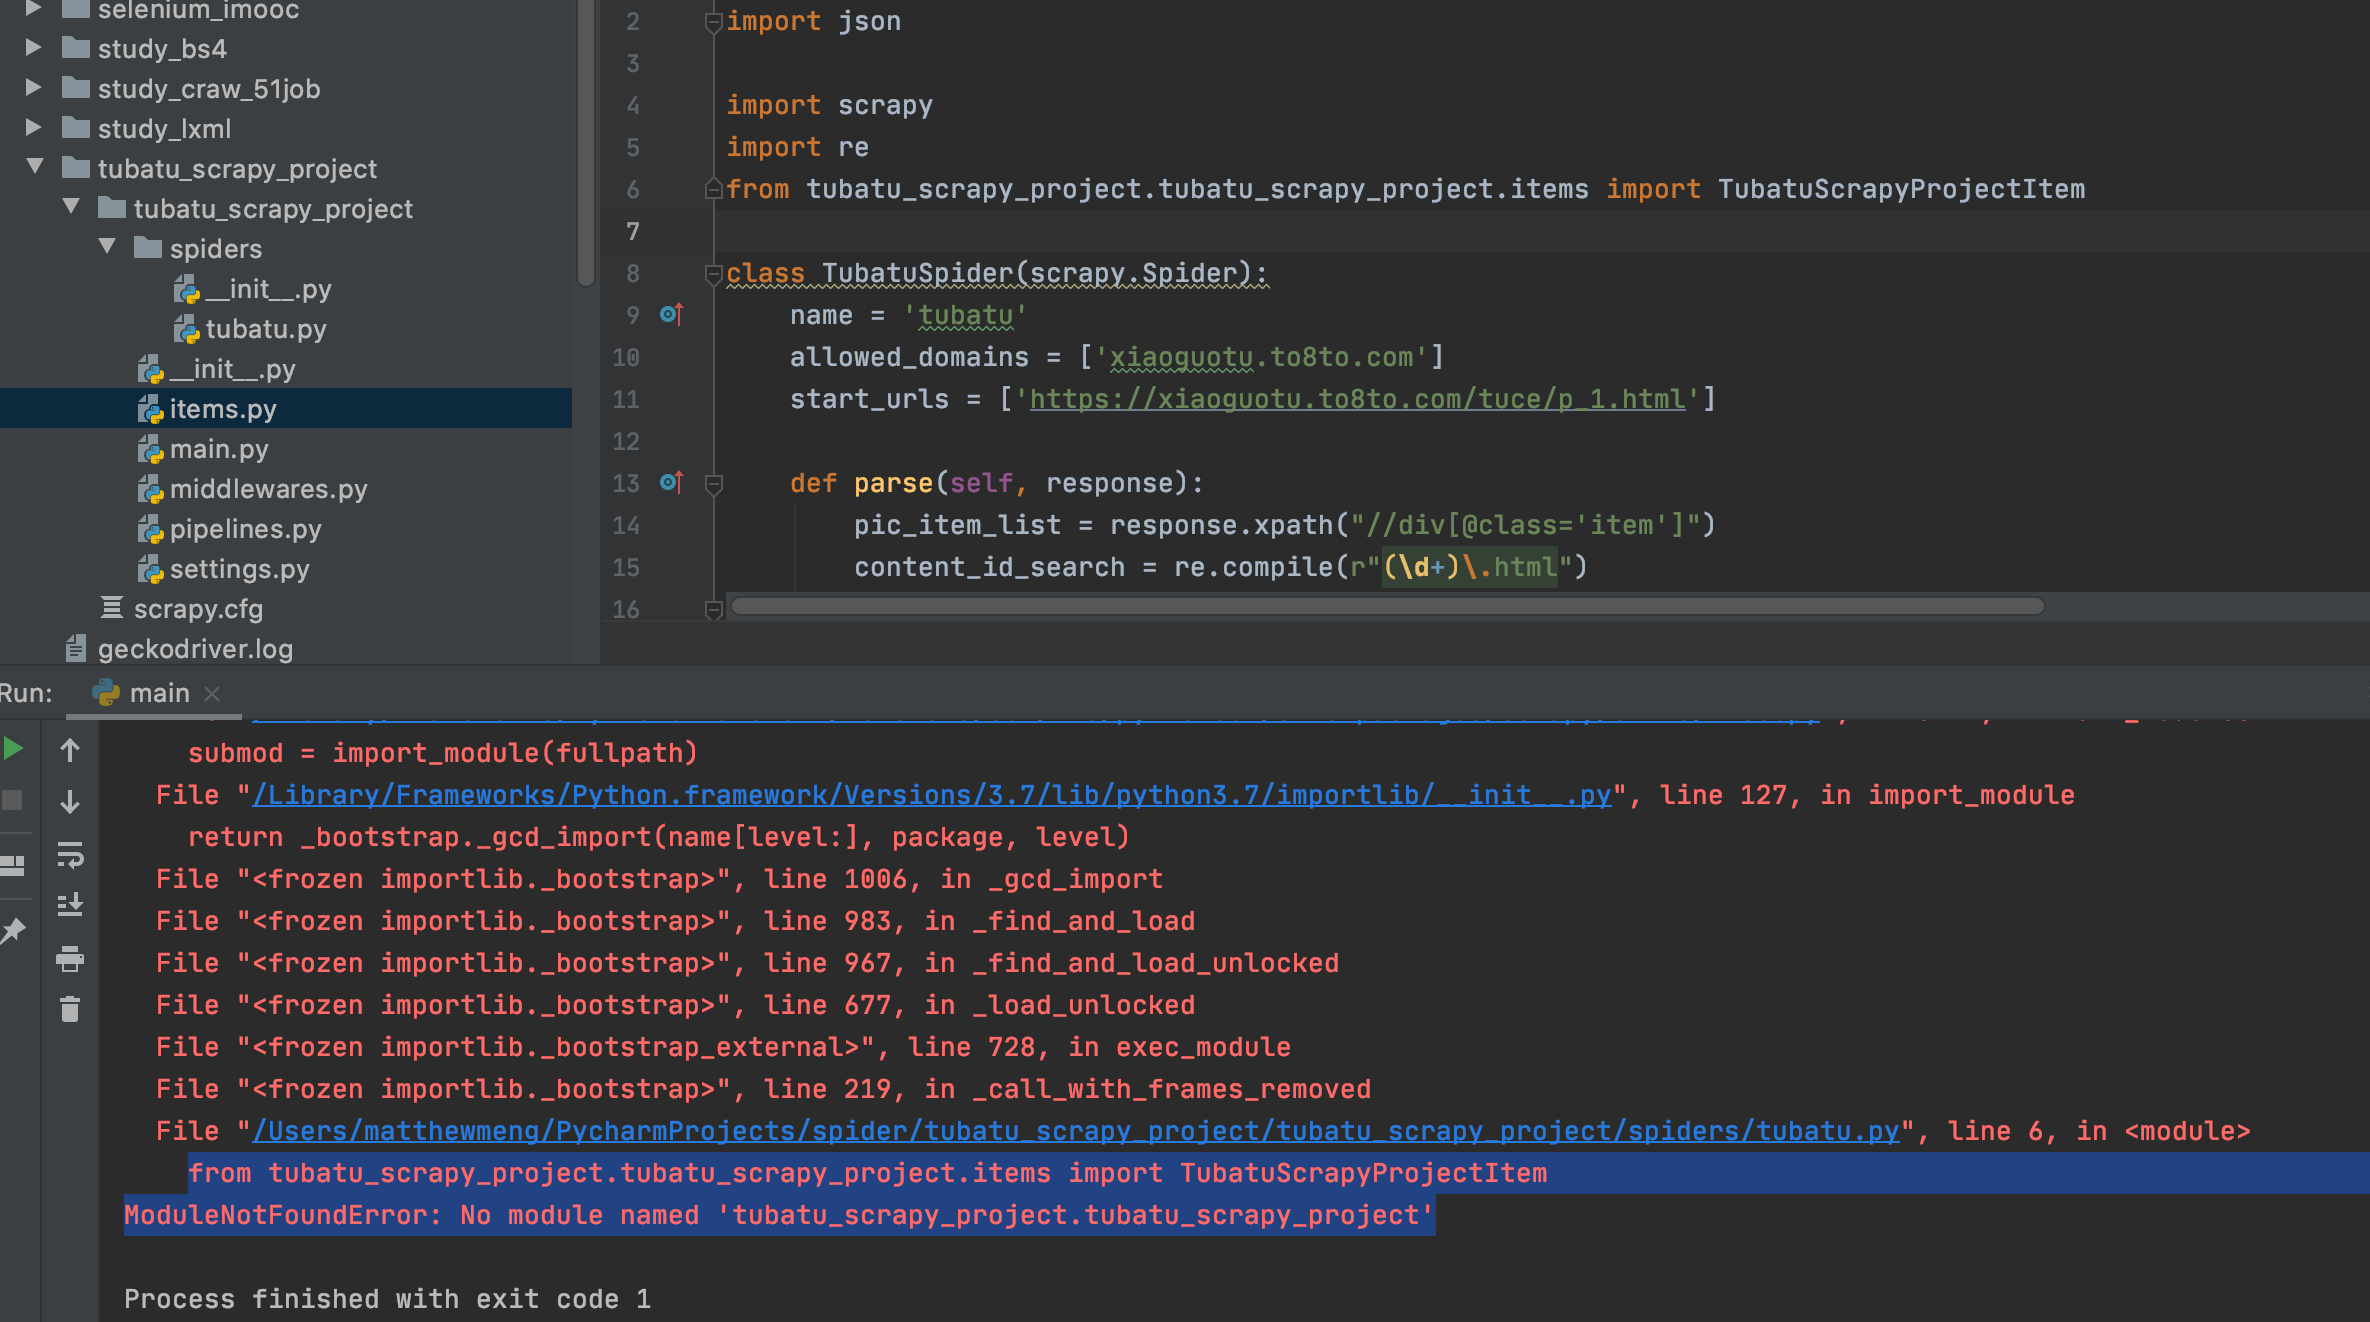The image size is (2370, 1322).
Task: Click the Stop process square icon
Action: click(x=12, y=800)
